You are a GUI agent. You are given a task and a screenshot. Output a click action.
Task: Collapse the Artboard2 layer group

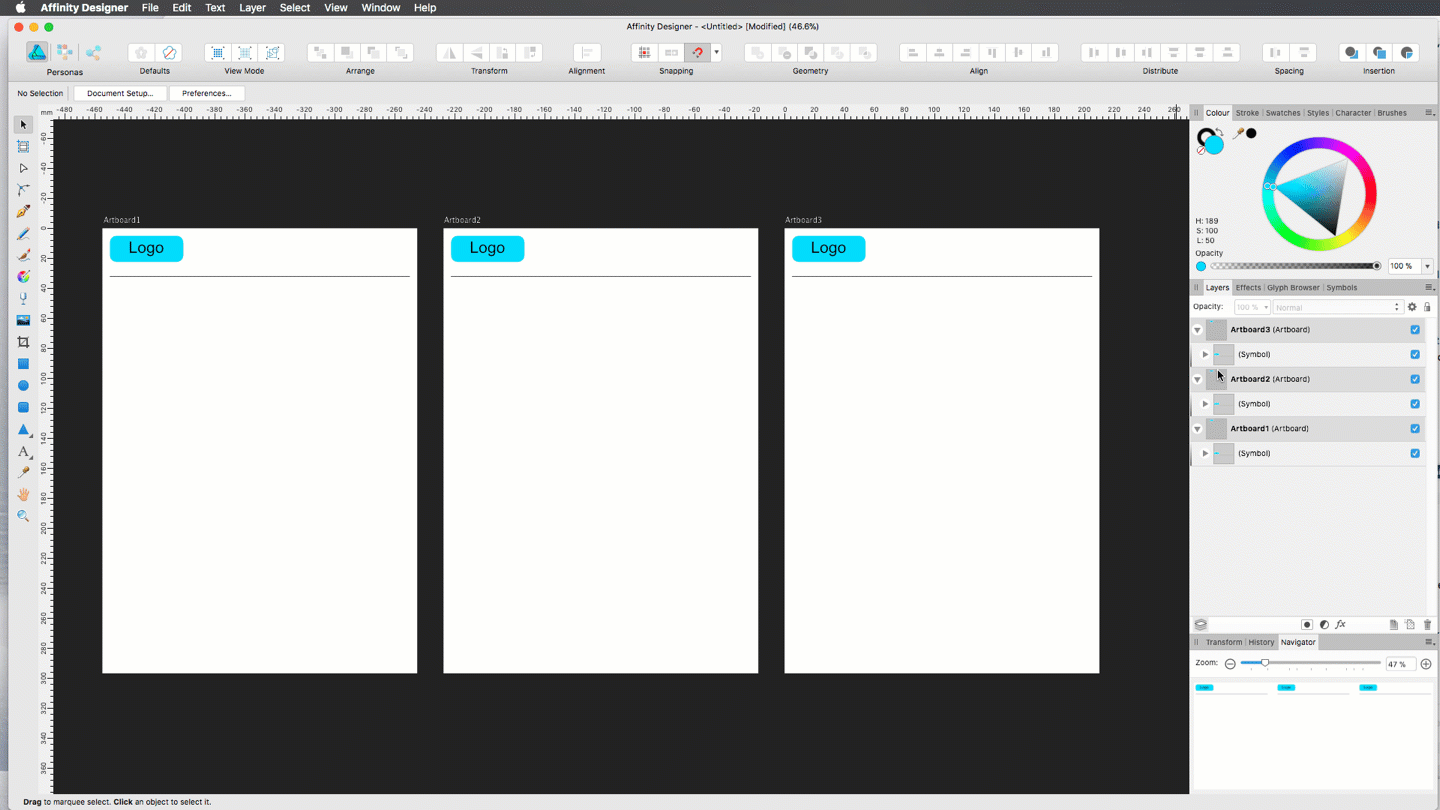pyautogui.click(x=1197, y=378)
